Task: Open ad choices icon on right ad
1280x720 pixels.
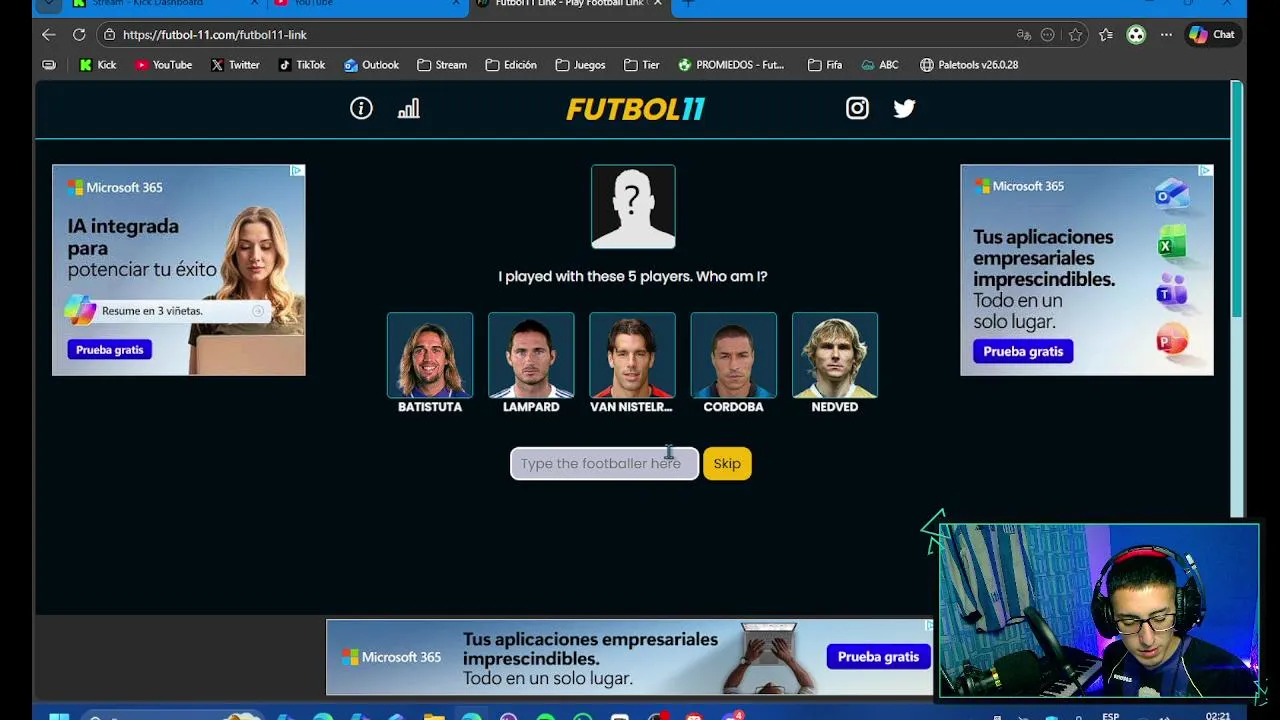Action: tap(1205, 171)
